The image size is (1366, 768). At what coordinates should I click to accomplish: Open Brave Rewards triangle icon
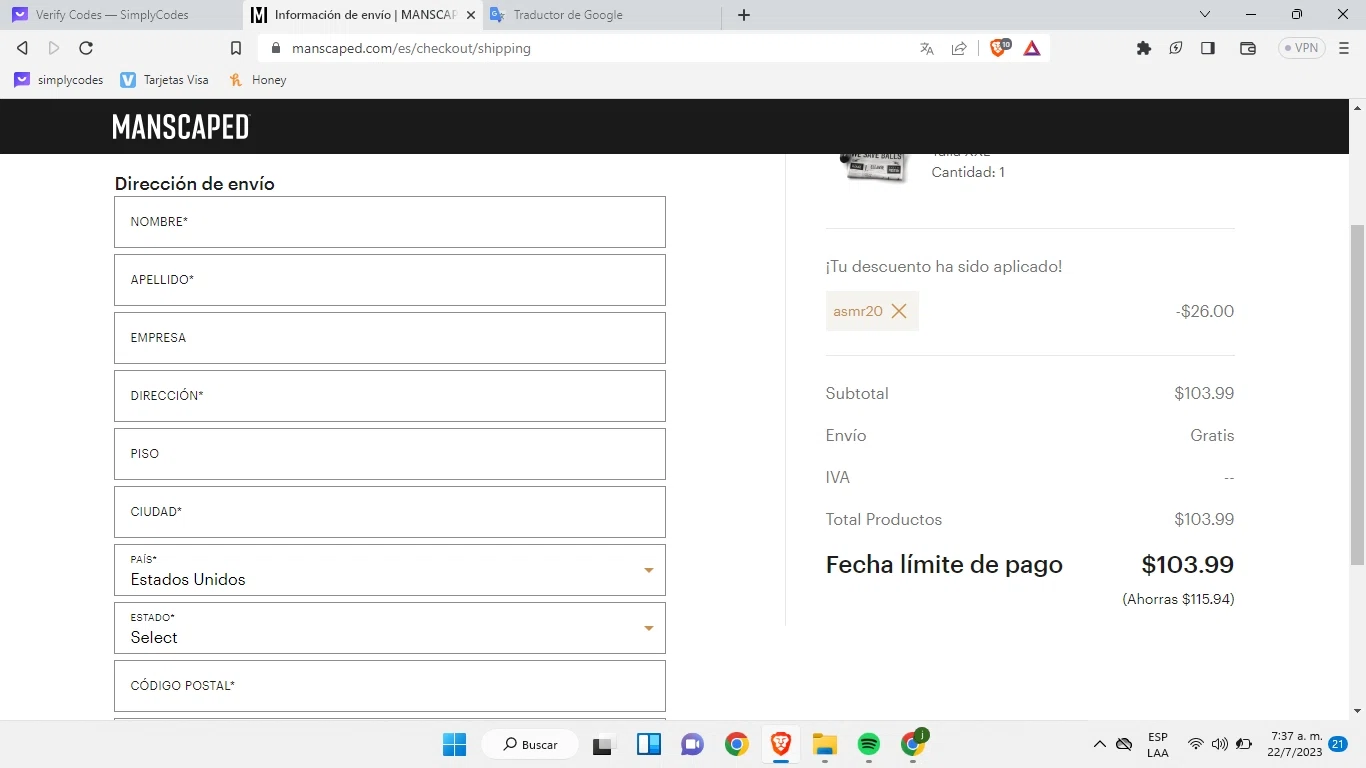click(1032, 48)
